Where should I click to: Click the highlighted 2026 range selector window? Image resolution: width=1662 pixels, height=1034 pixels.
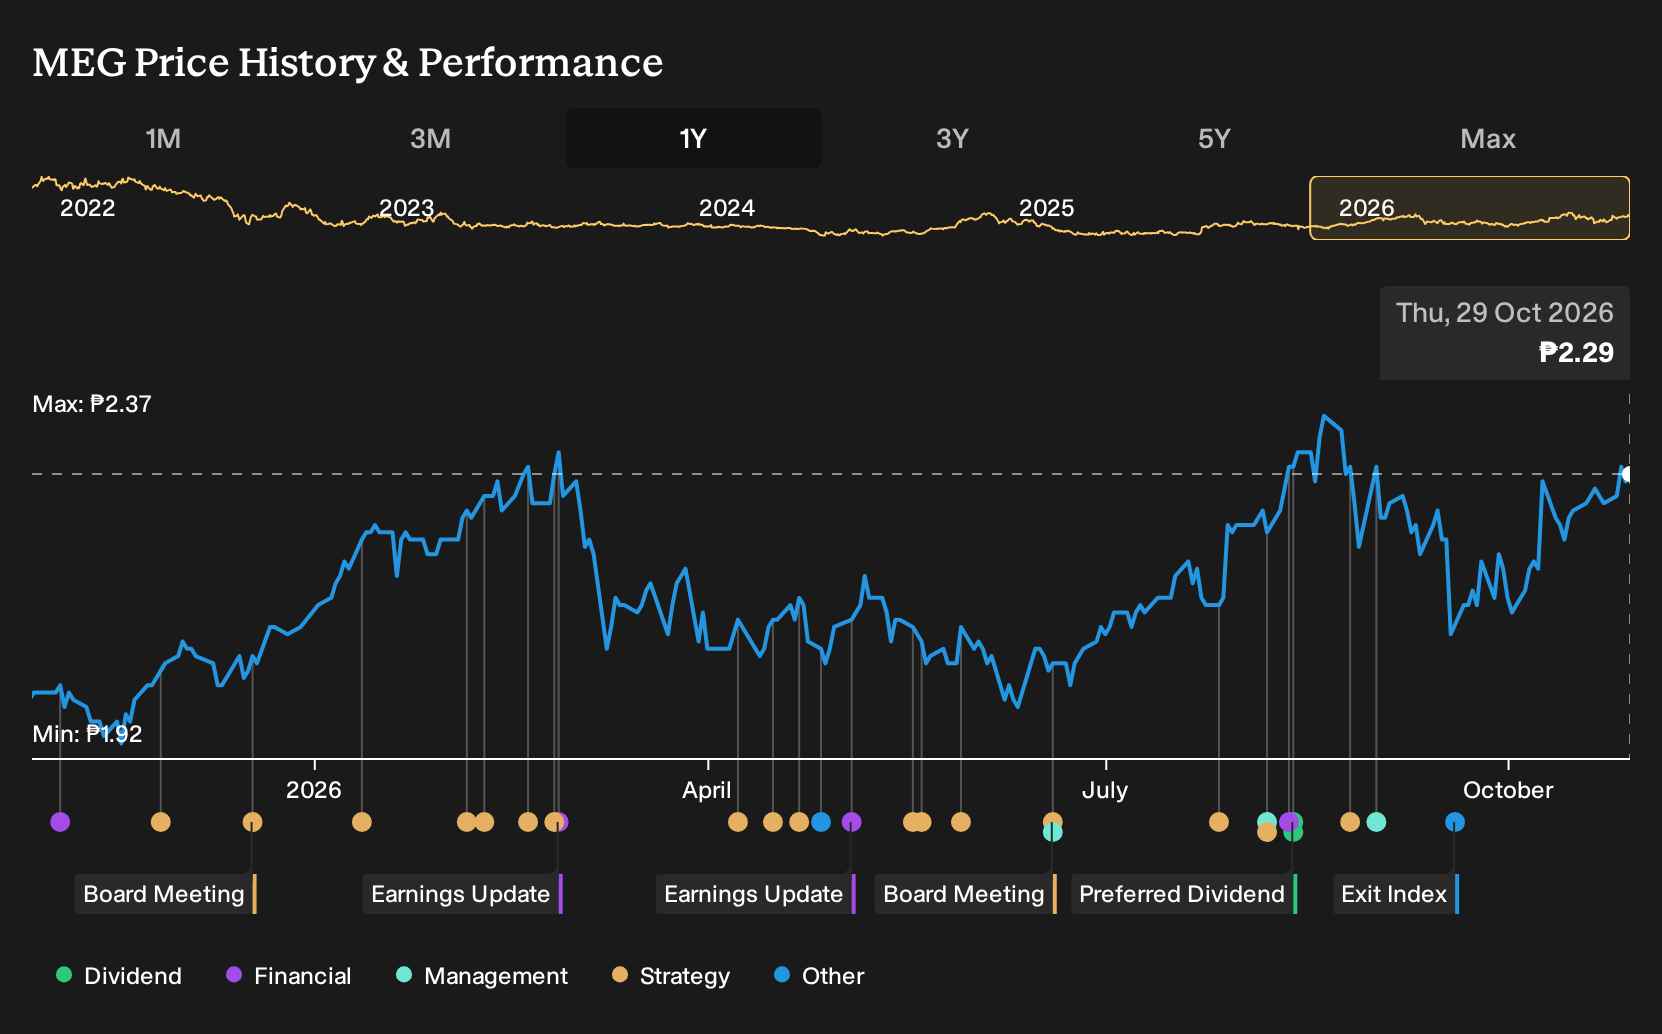1470,208
